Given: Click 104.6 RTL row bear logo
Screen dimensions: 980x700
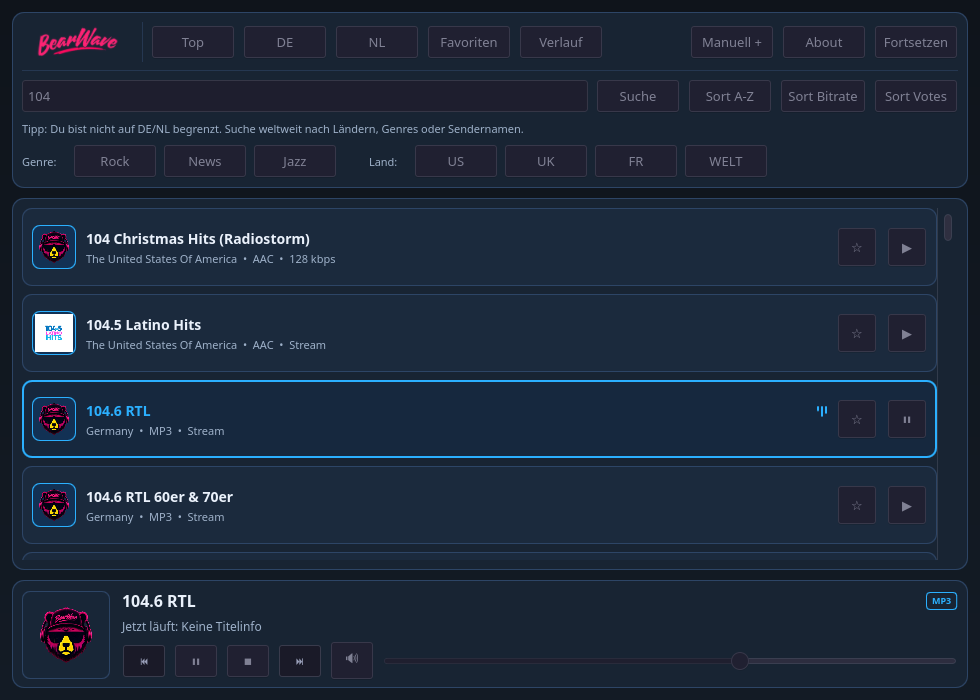Looking at the screenshot, I should (x=54, y=419).
